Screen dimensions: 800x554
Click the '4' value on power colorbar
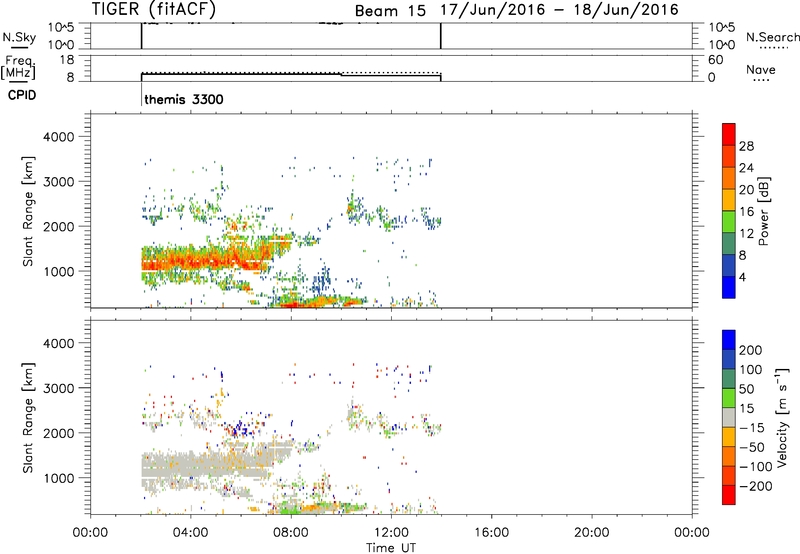click(x=743, y=277)
